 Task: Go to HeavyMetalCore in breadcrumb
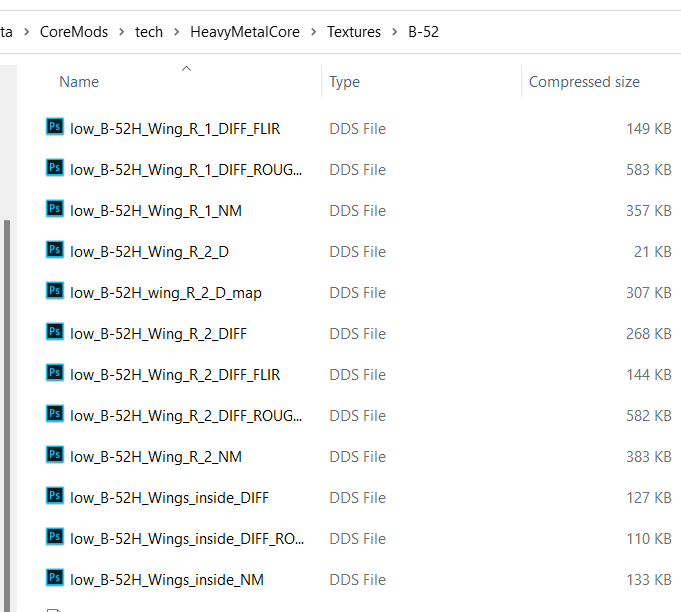[245, 32]
